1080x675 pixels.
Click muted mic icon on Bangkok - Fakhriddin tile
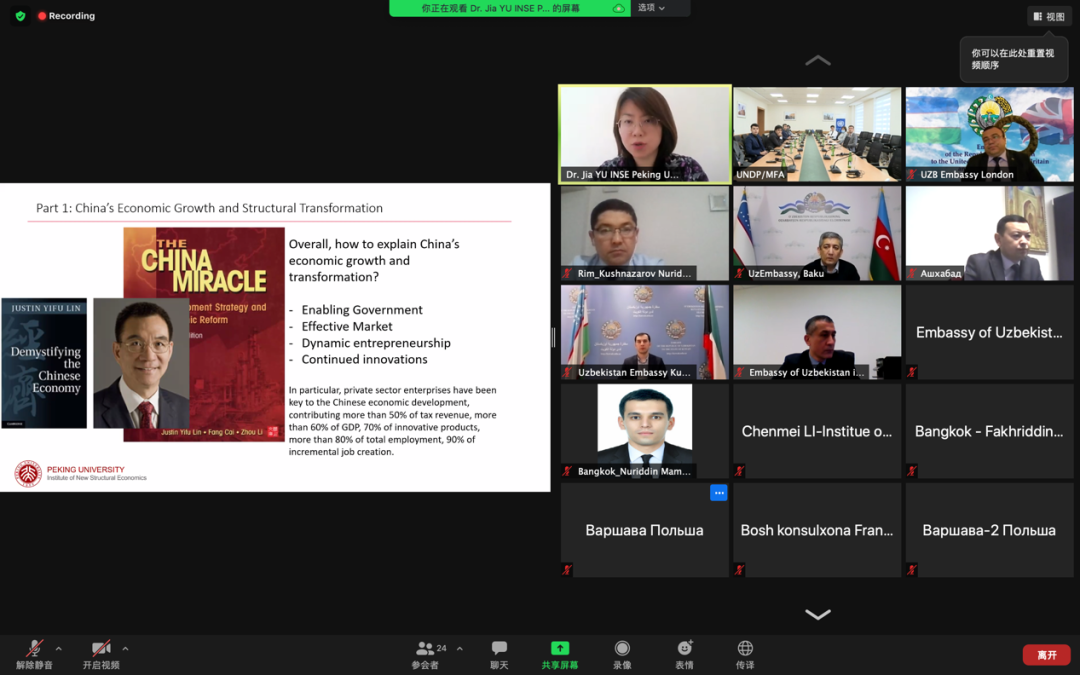pos(912,471)
